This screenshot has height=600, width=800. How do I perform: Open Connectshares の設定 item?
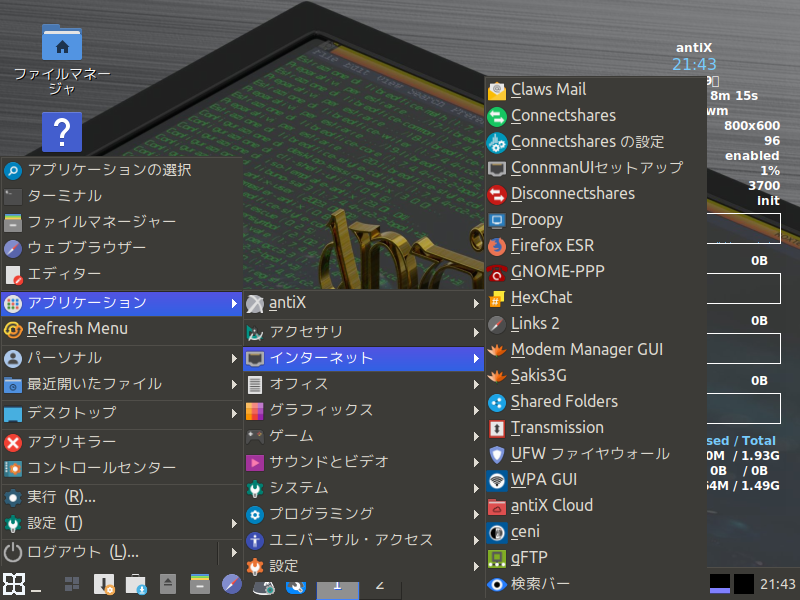click(x=595, y=142)
